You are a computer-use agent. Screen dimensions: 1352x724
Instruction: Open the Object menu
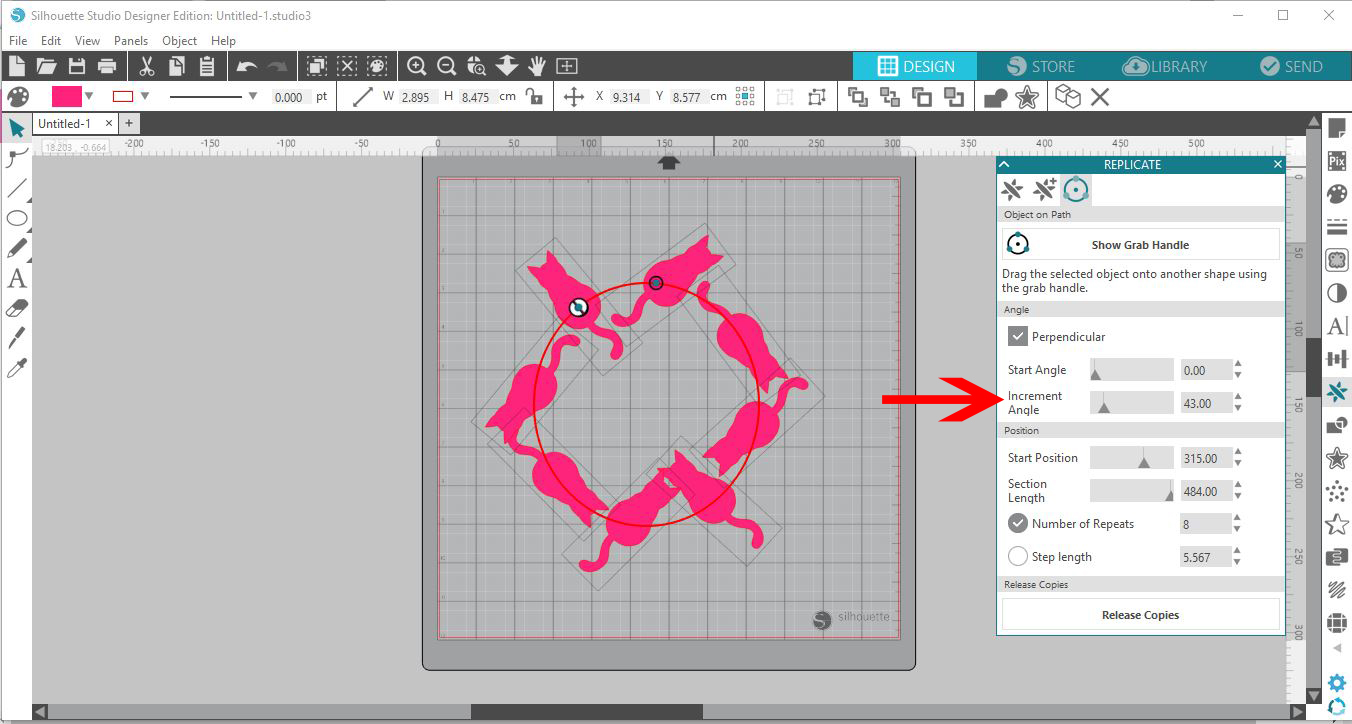click(x=180, y=41)
